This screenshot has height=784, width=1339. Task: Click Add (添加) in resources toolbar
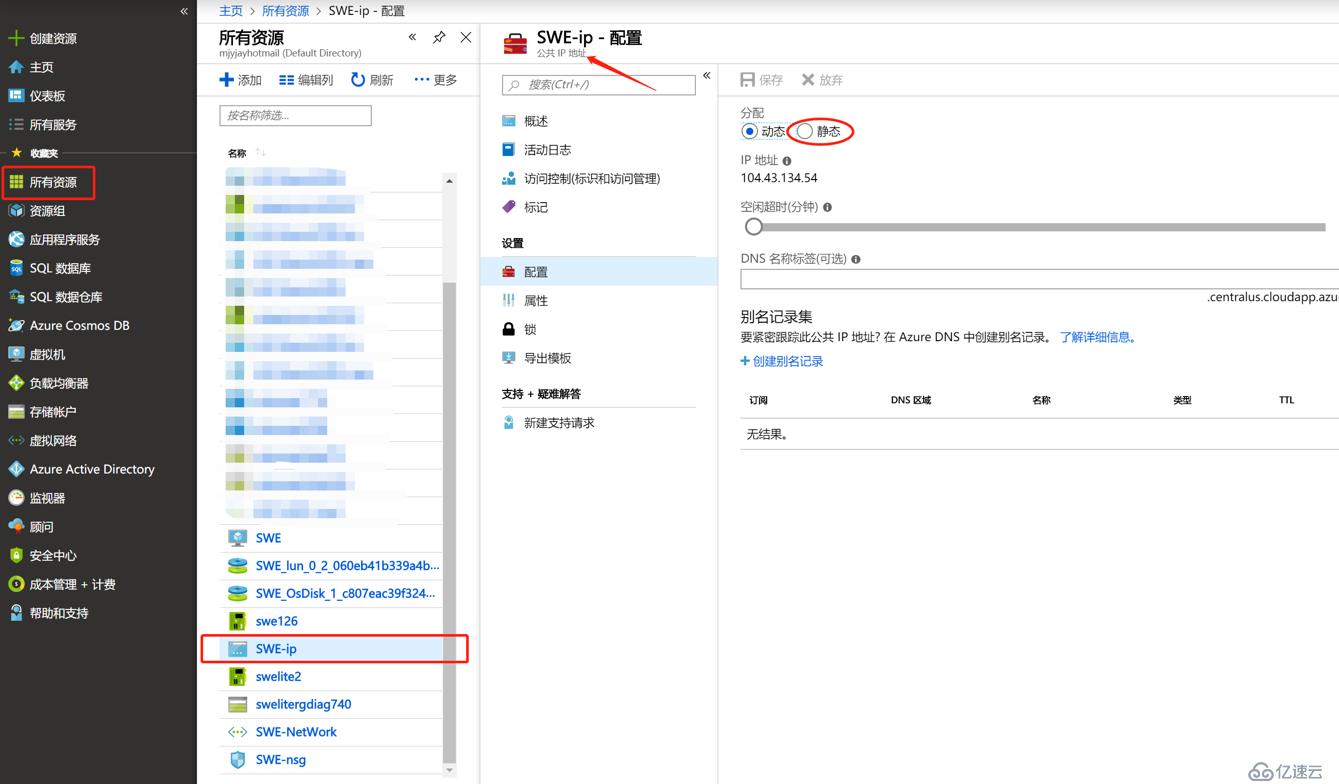pyautogui.click(x=240, y=80)
